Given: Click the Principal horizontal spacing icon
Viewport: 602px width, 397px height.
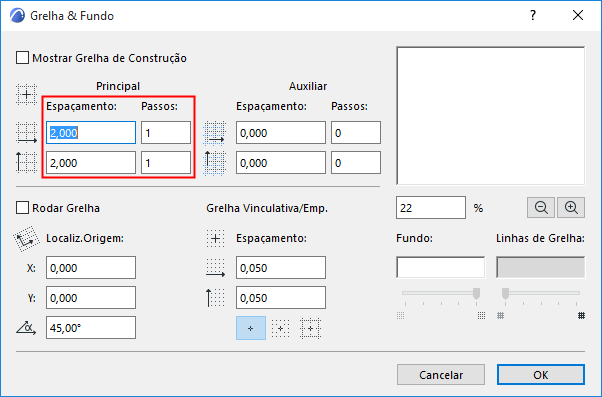Looking at the screenshot, I should 26,133.
